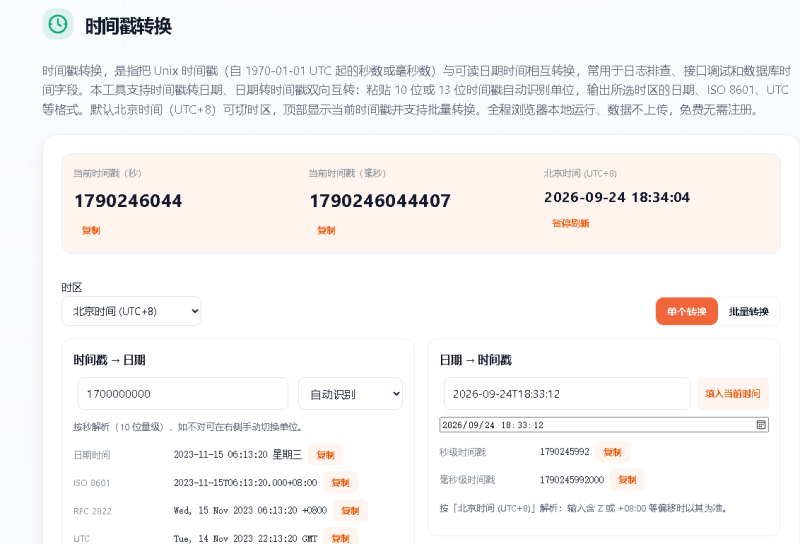800x544 pixels.
Task: Copy the RFC 2822 result
Action: point(350,510)
